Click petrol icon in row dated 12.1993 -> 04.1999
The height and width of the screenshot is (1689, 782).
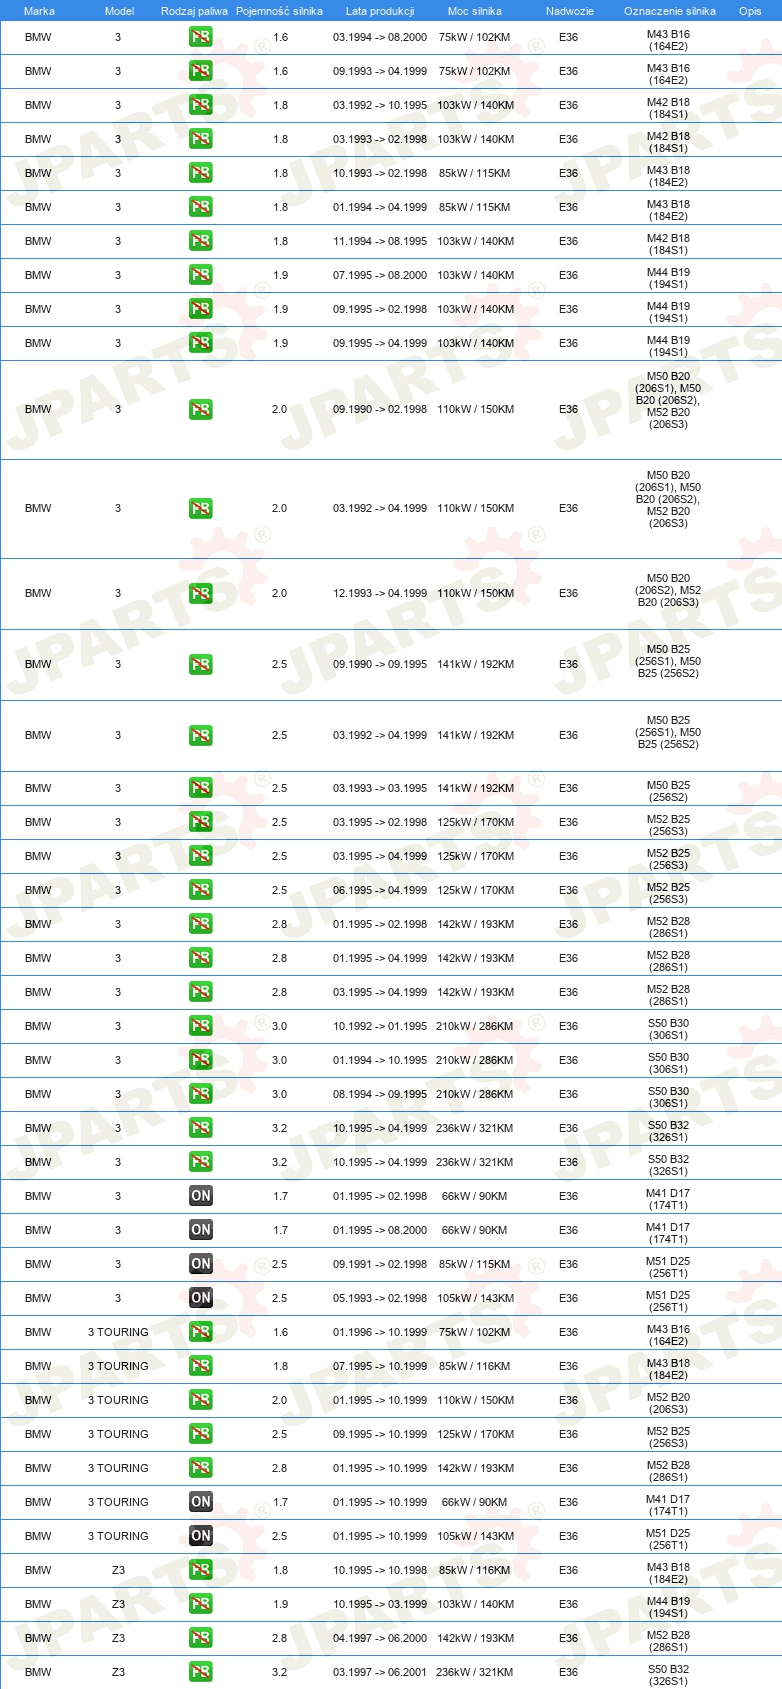click(x=201, y=593)
